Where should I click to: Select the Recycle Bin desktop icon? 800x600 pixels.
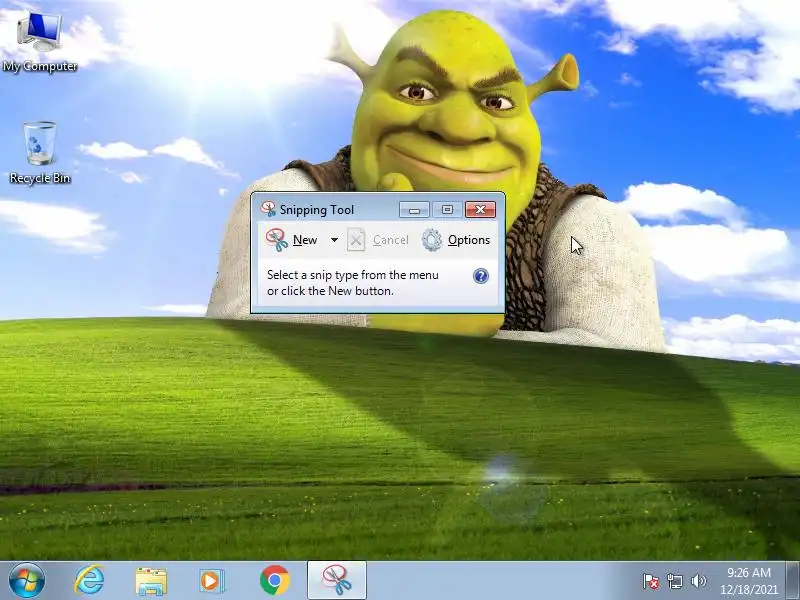click(40, 153)
